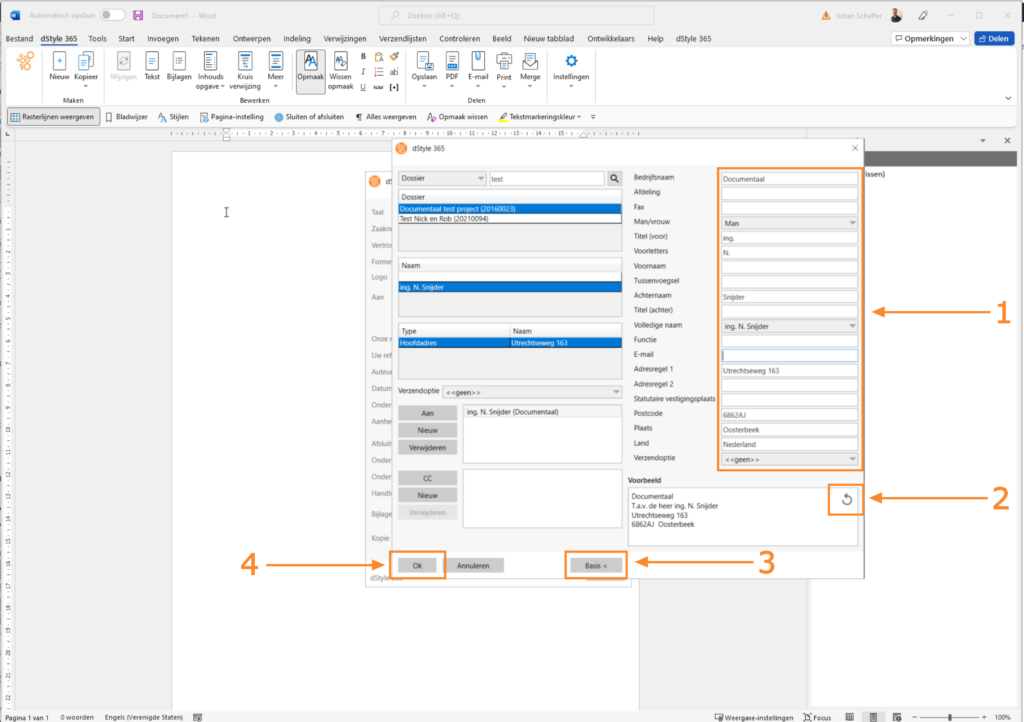
Task: Switch to Controleren tab
Action: click(459, 39)
